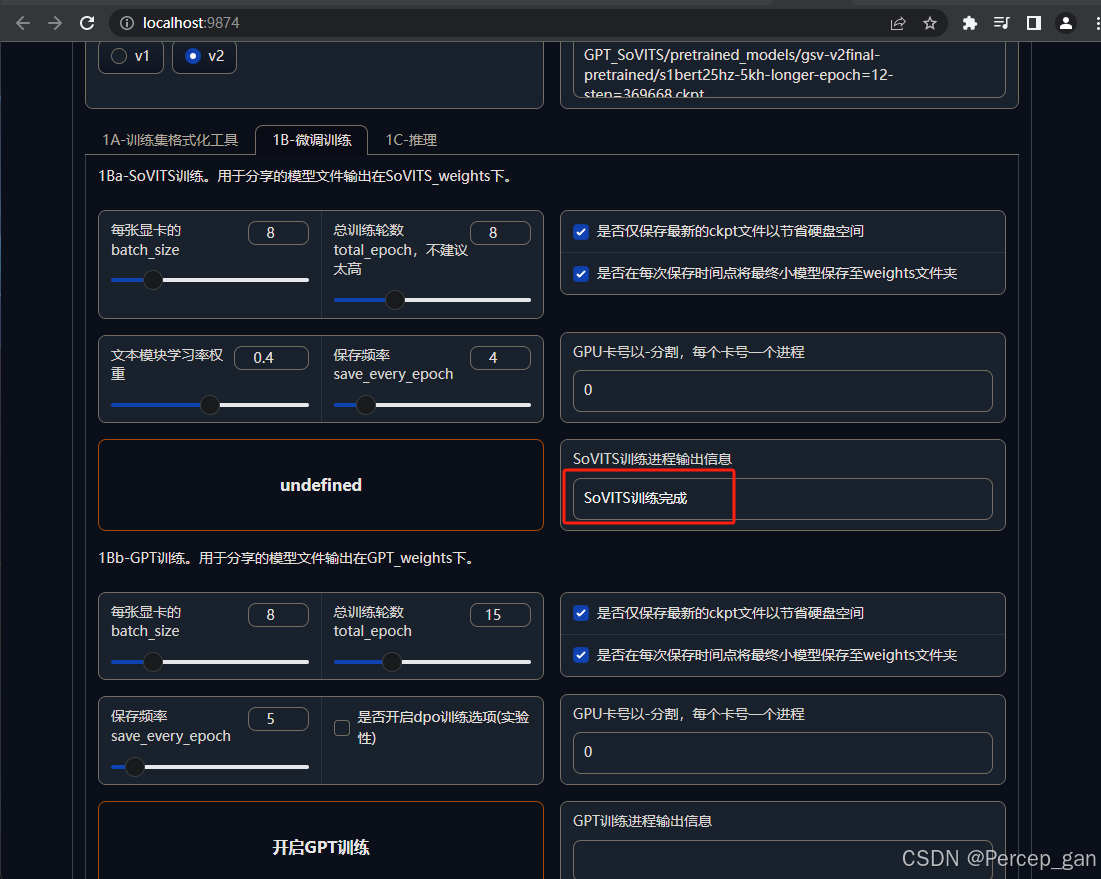Edit SoVITS total_epoch number box showing 8
The height and width of the screenshot is (879, 1101).
pyautogui.click(x=500, y=233)
